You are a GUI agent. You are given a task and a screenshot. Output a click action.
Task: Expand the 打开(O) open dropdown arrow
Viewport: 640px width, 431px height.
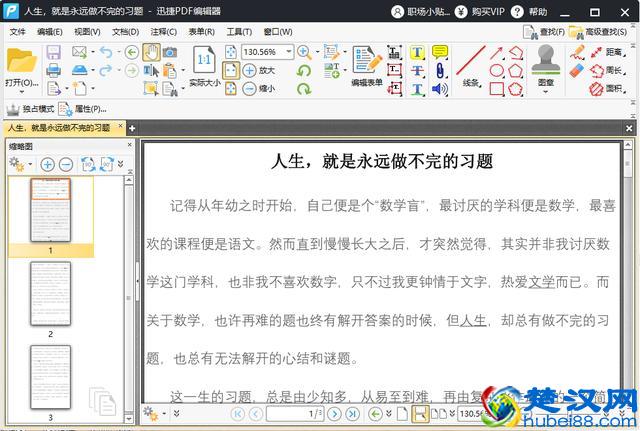pyautogui.click(x=22, y=92)
